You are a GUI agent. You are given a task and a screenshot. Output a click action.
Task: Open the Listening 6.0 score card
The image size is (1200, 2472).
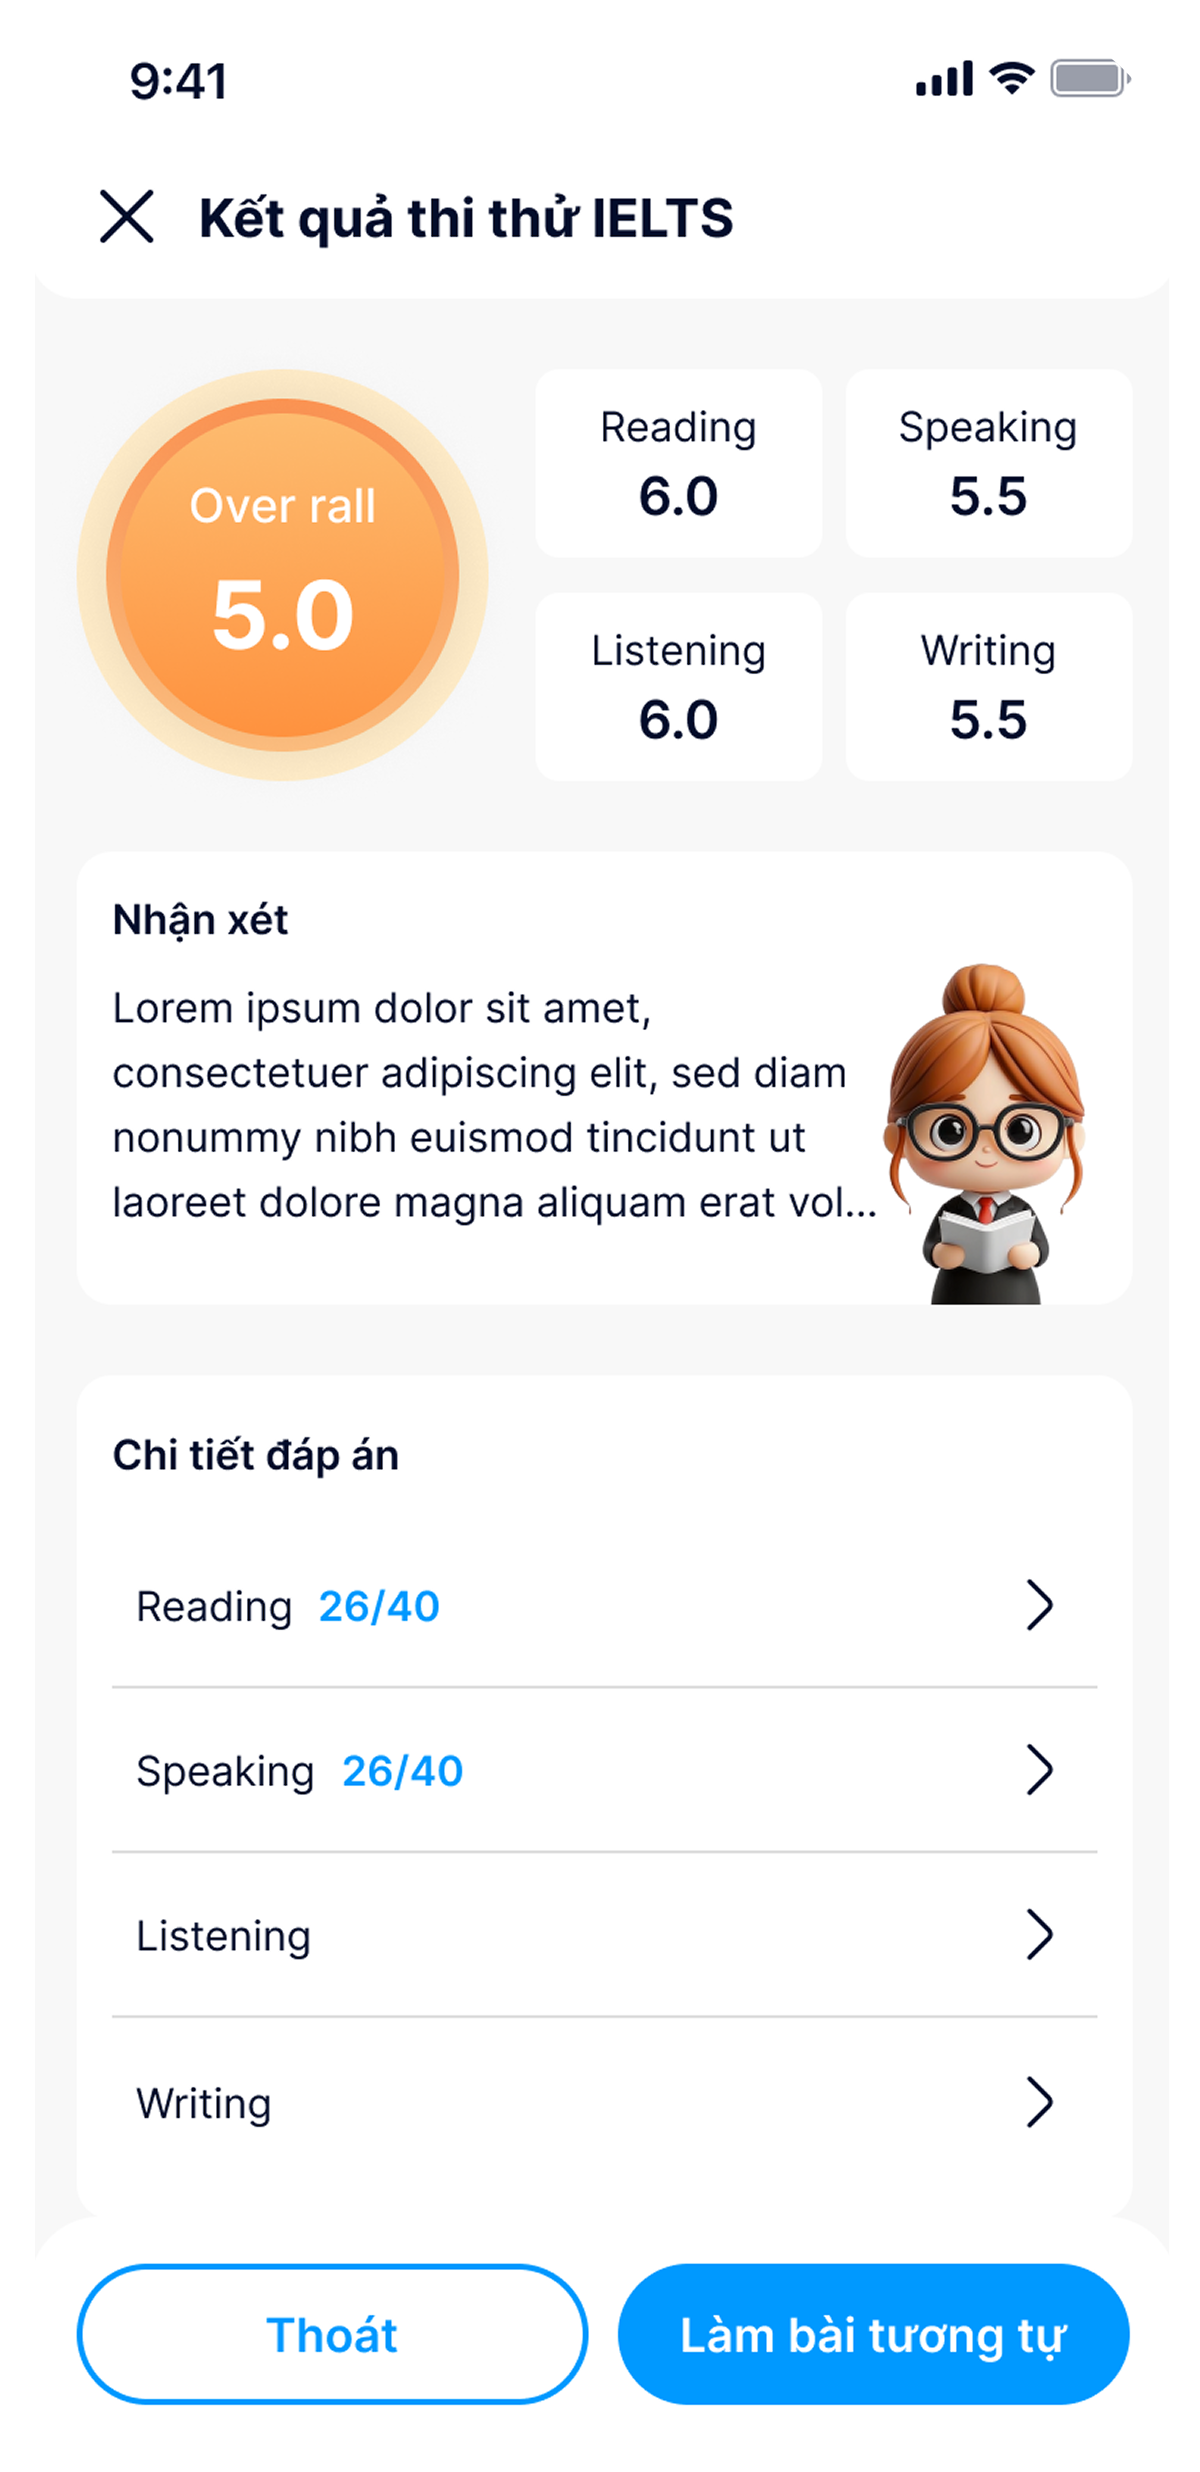(678, 687)
